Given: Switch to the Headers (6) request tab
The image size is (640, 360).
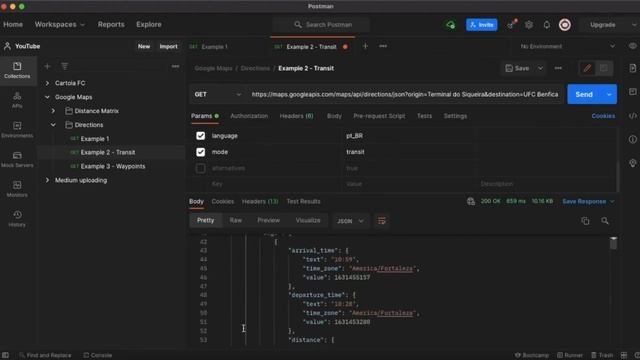Looking at the screenshot, I should [296, 116].
